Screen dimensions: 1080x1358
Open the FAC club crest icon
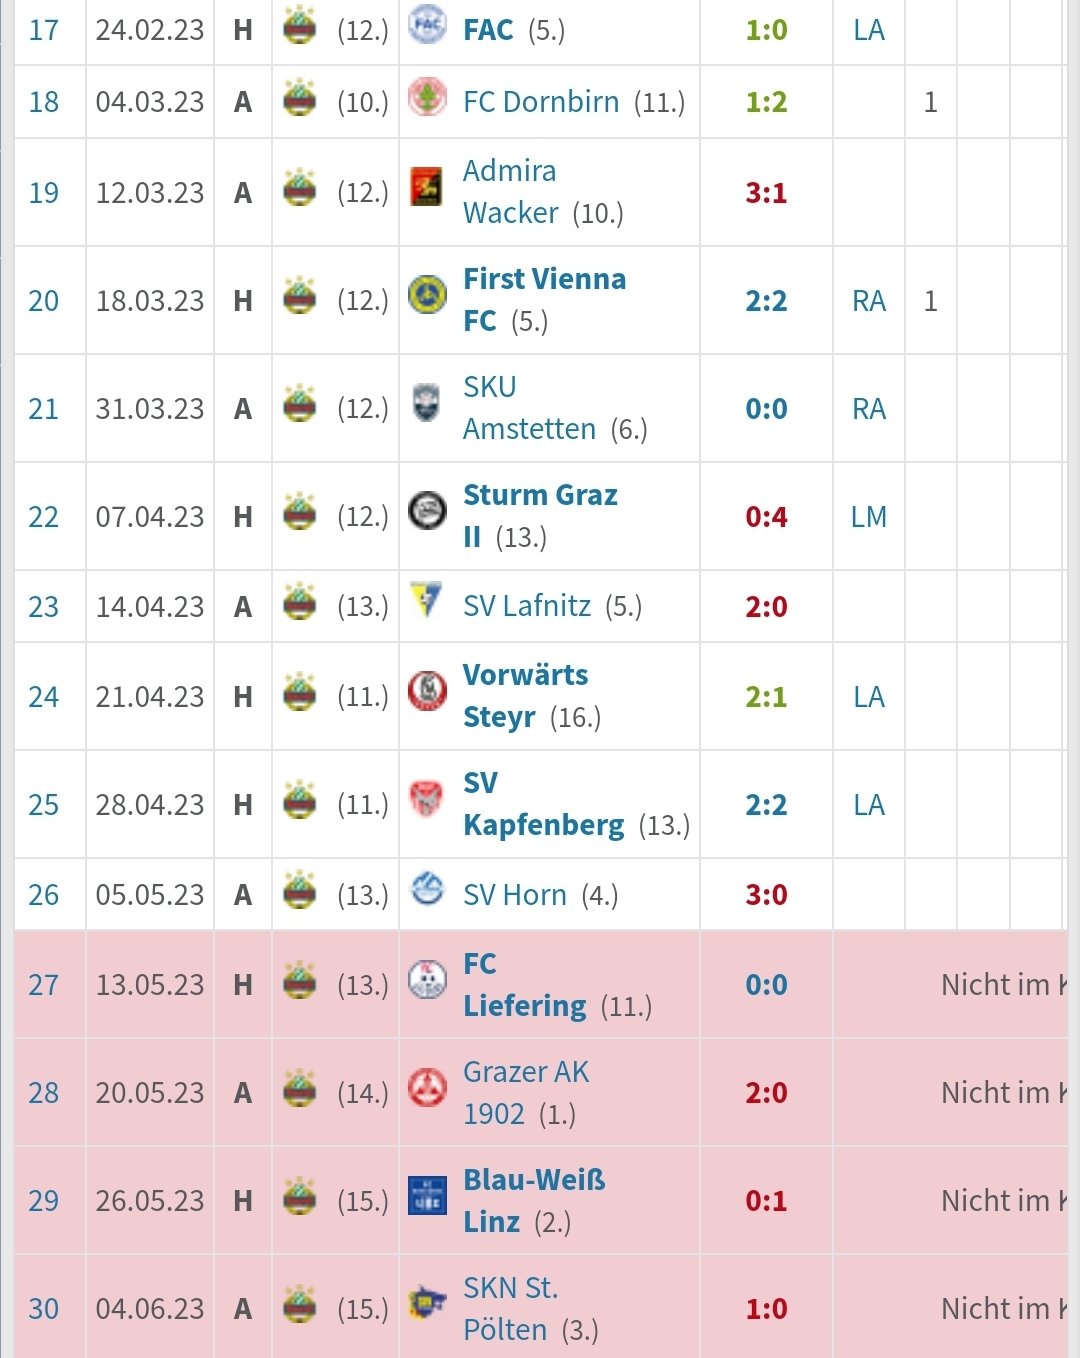[427, 27]
